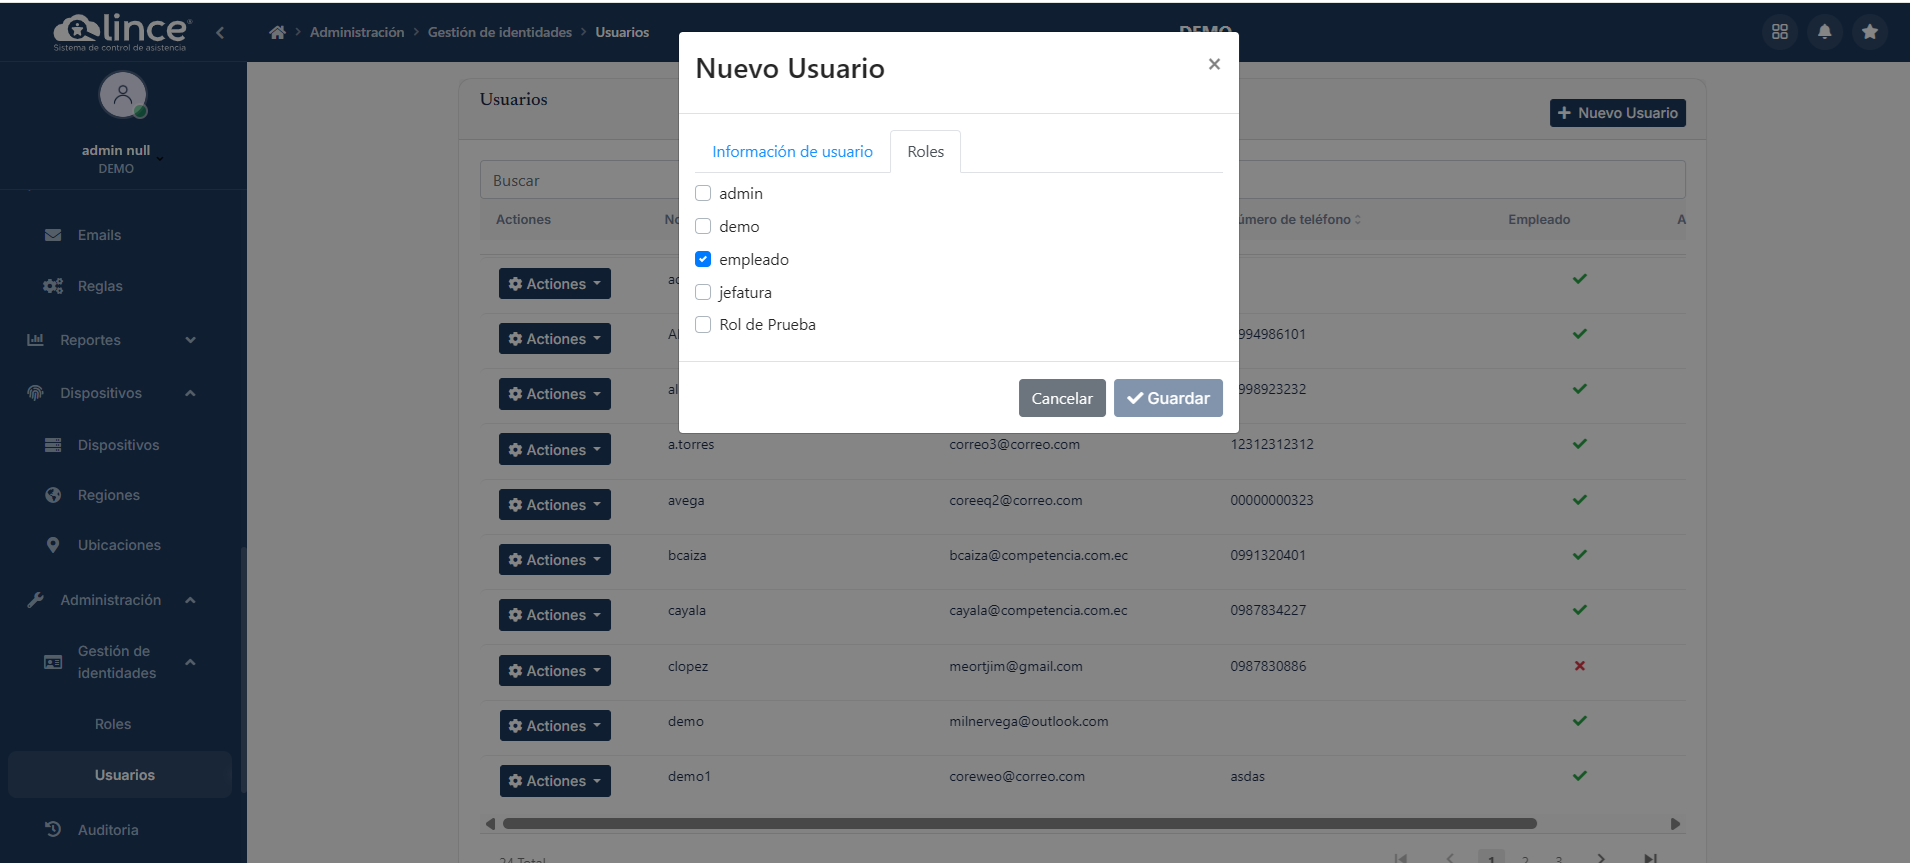Screen dimensions: 1910x863
Task: Click Ubicaciones in sidebar
Action: tap(119, 545)
